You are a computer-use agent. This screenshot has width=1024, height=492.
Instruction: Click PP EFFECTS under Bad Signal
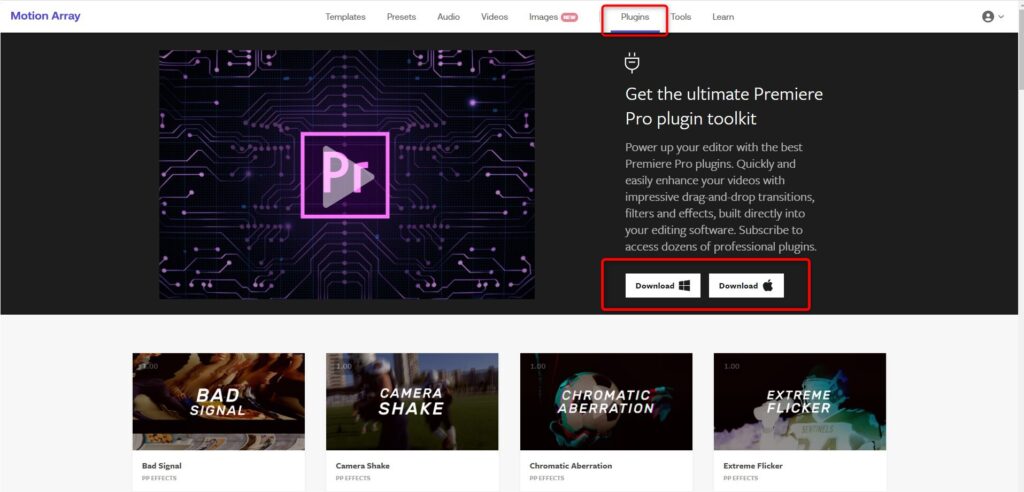tap(159, 478)
